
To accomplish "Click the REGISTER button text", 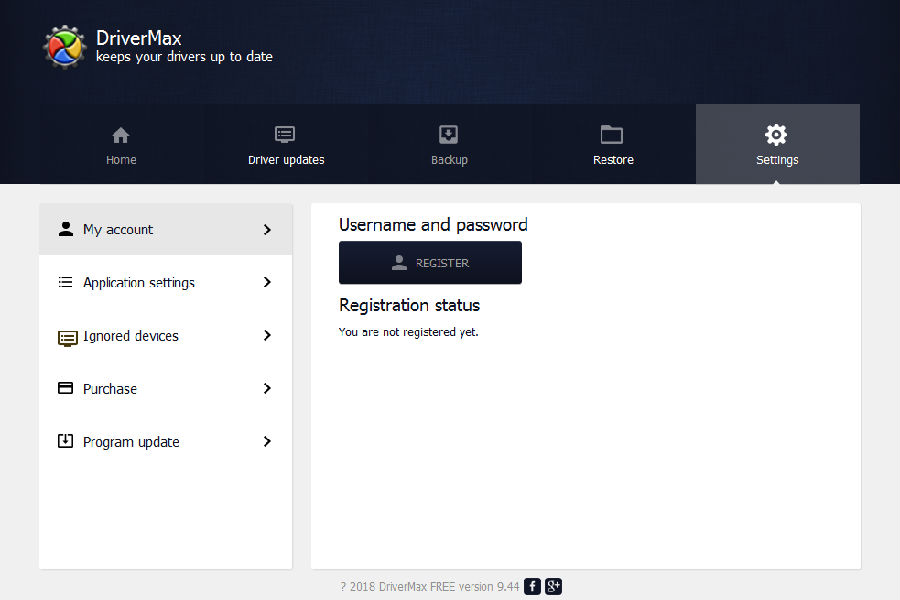I will click(442, 263).
